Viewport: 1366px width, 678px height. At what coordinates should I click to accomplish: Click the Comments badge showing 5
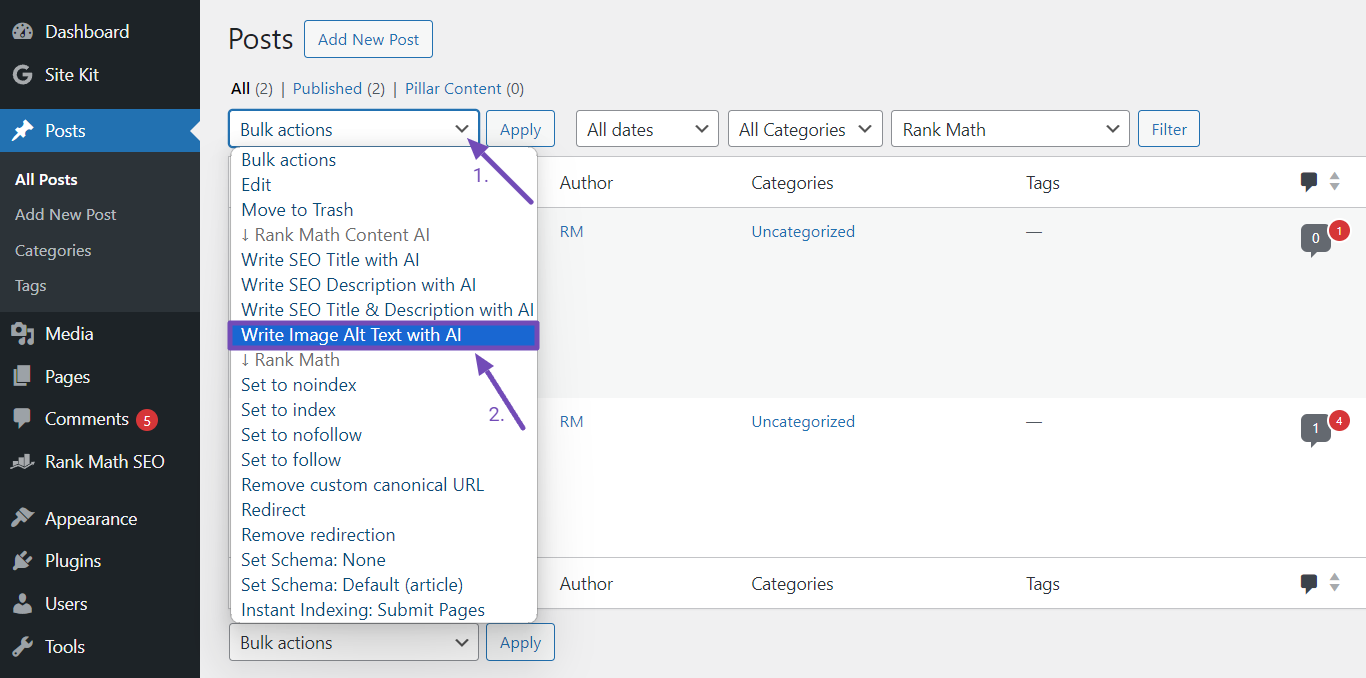[147, 420]
